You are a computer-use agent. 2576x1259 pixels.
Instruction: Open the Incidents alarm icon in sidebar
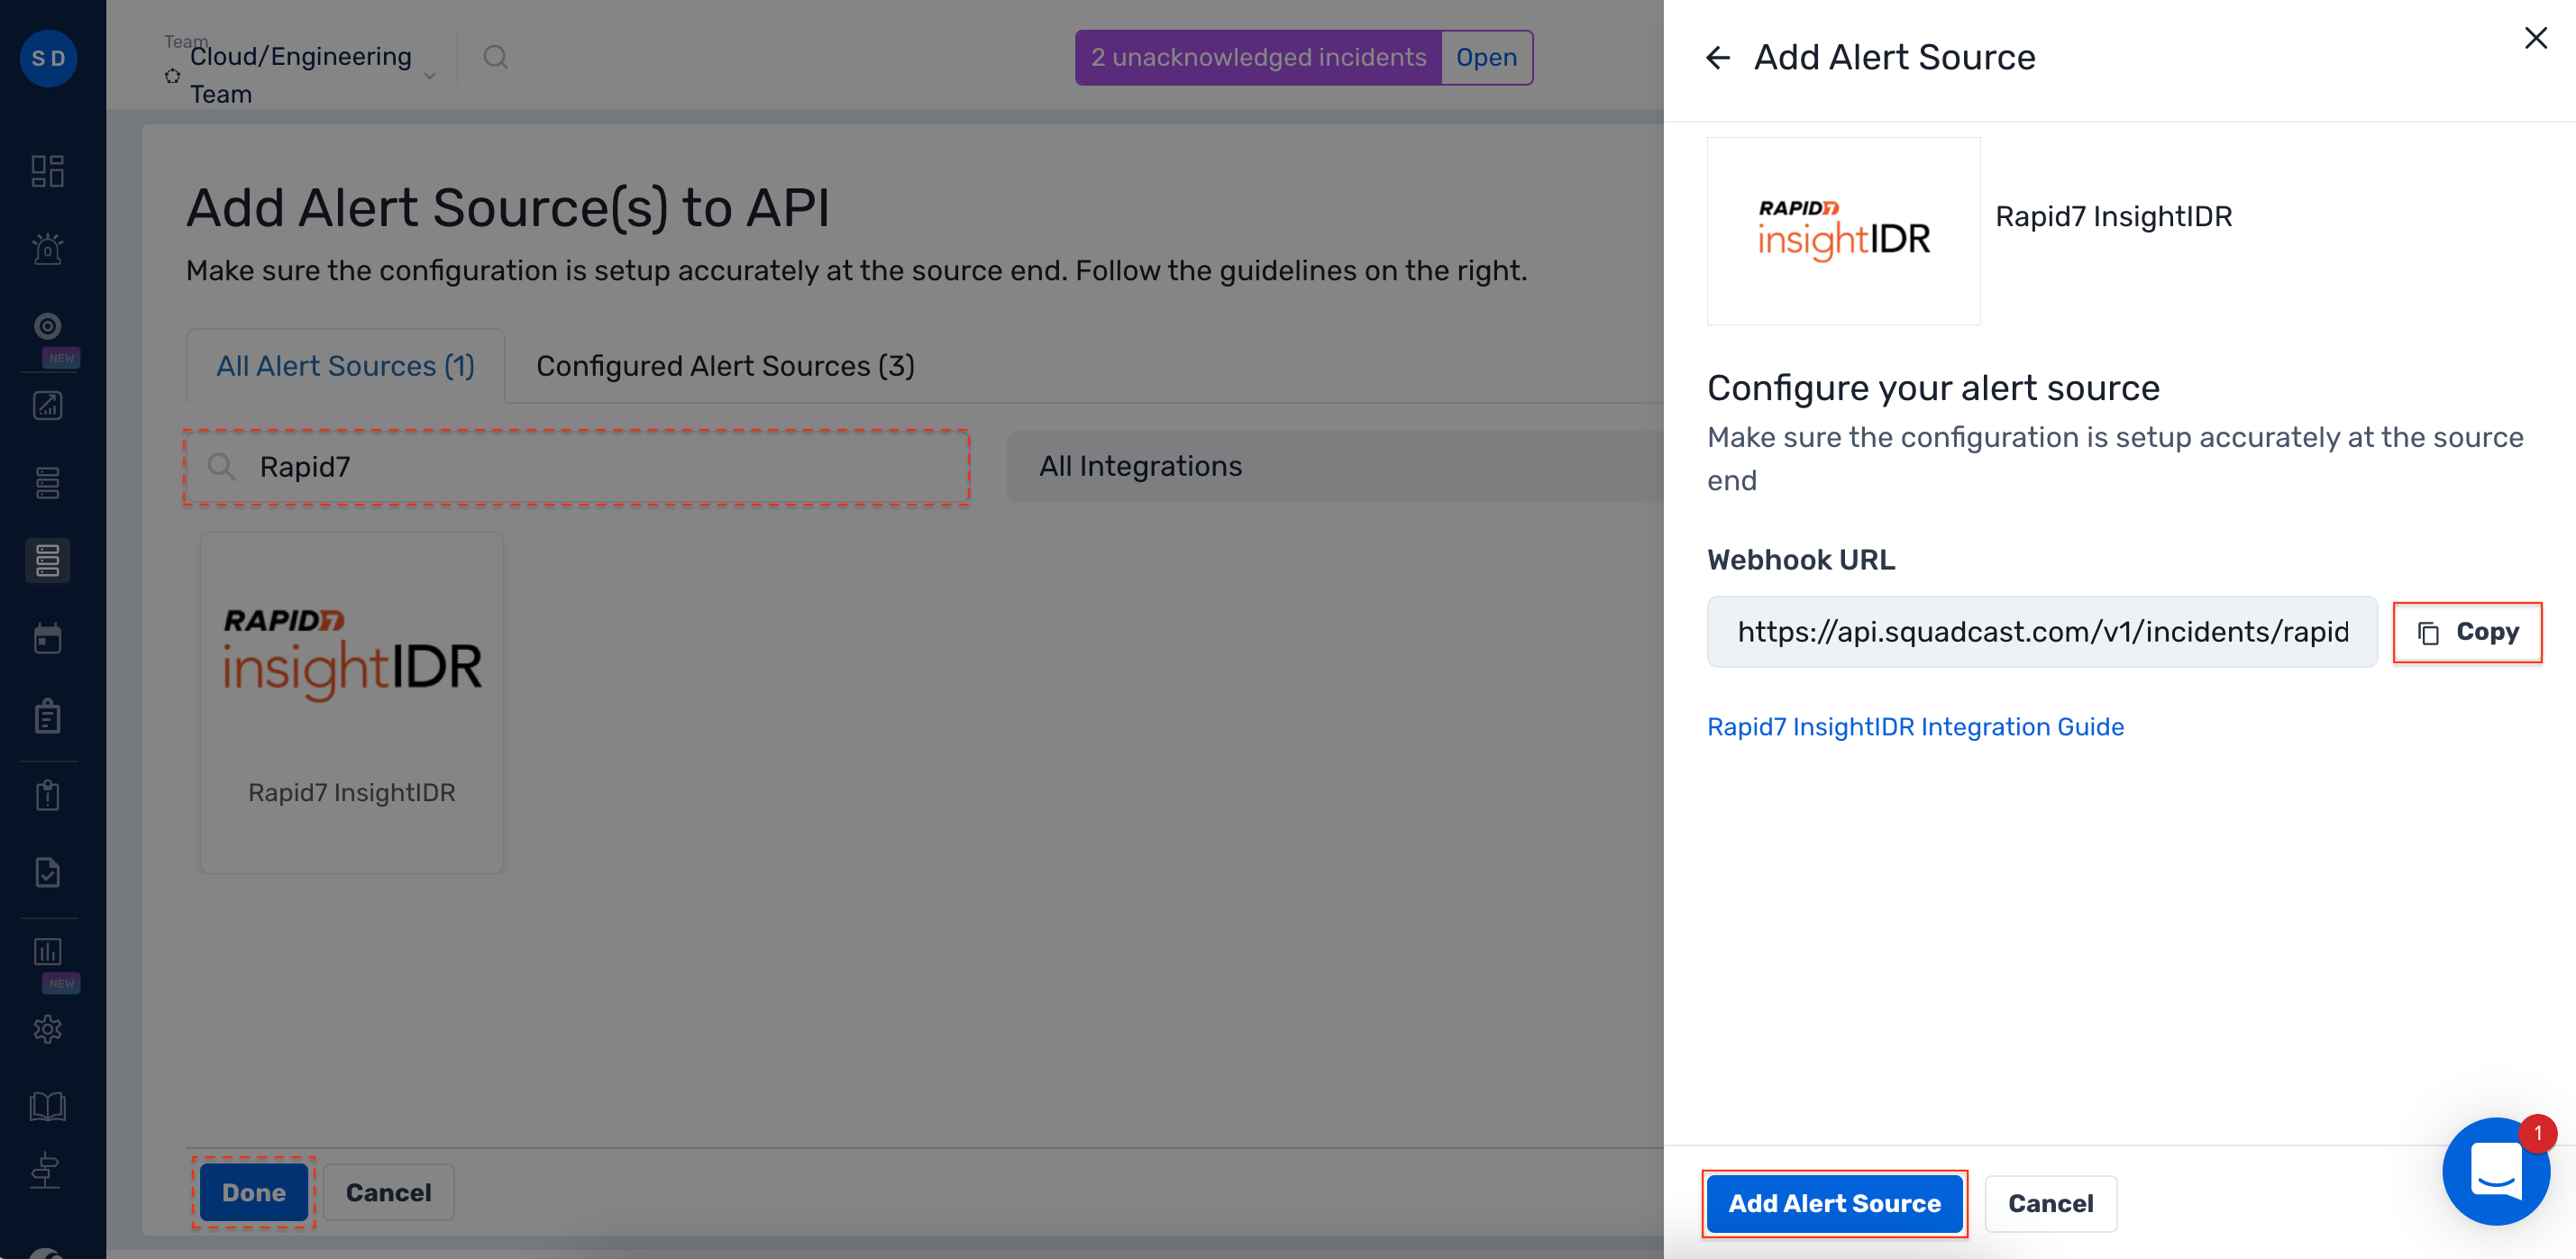47,249
